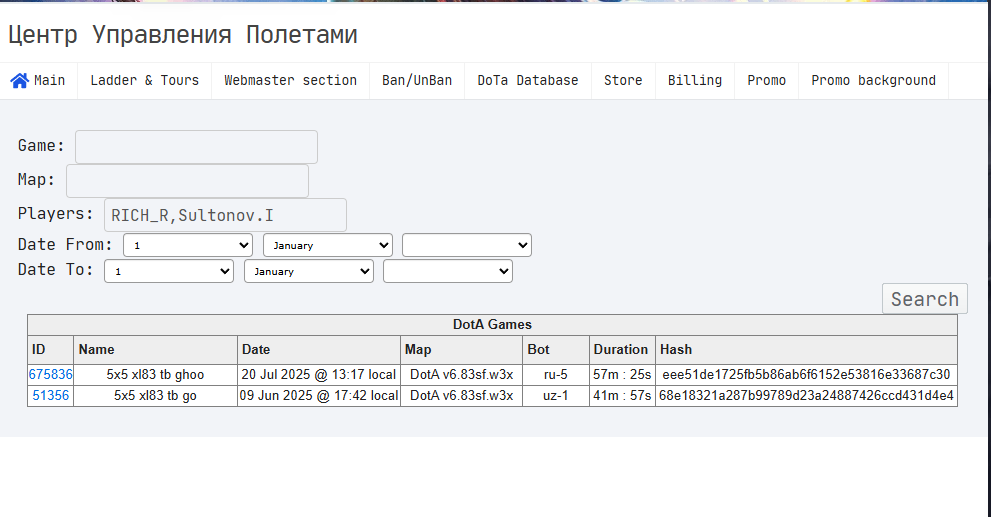Click the Map cell in the 51356 row
This screenshot has width=991, height=517.
pyautogui.click(x=461, y=396)
